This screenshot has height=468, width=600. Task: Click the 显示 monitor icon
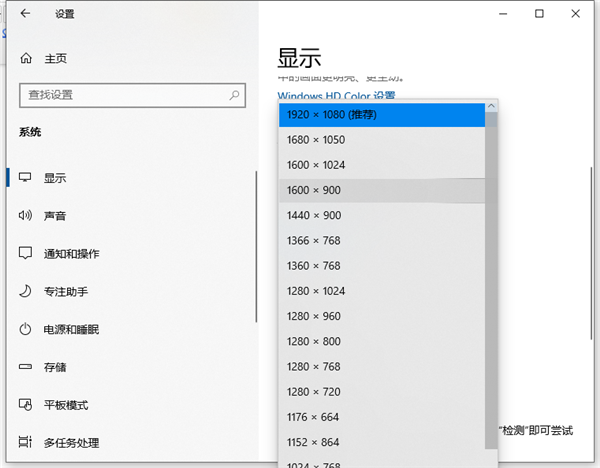pos(25,178)
